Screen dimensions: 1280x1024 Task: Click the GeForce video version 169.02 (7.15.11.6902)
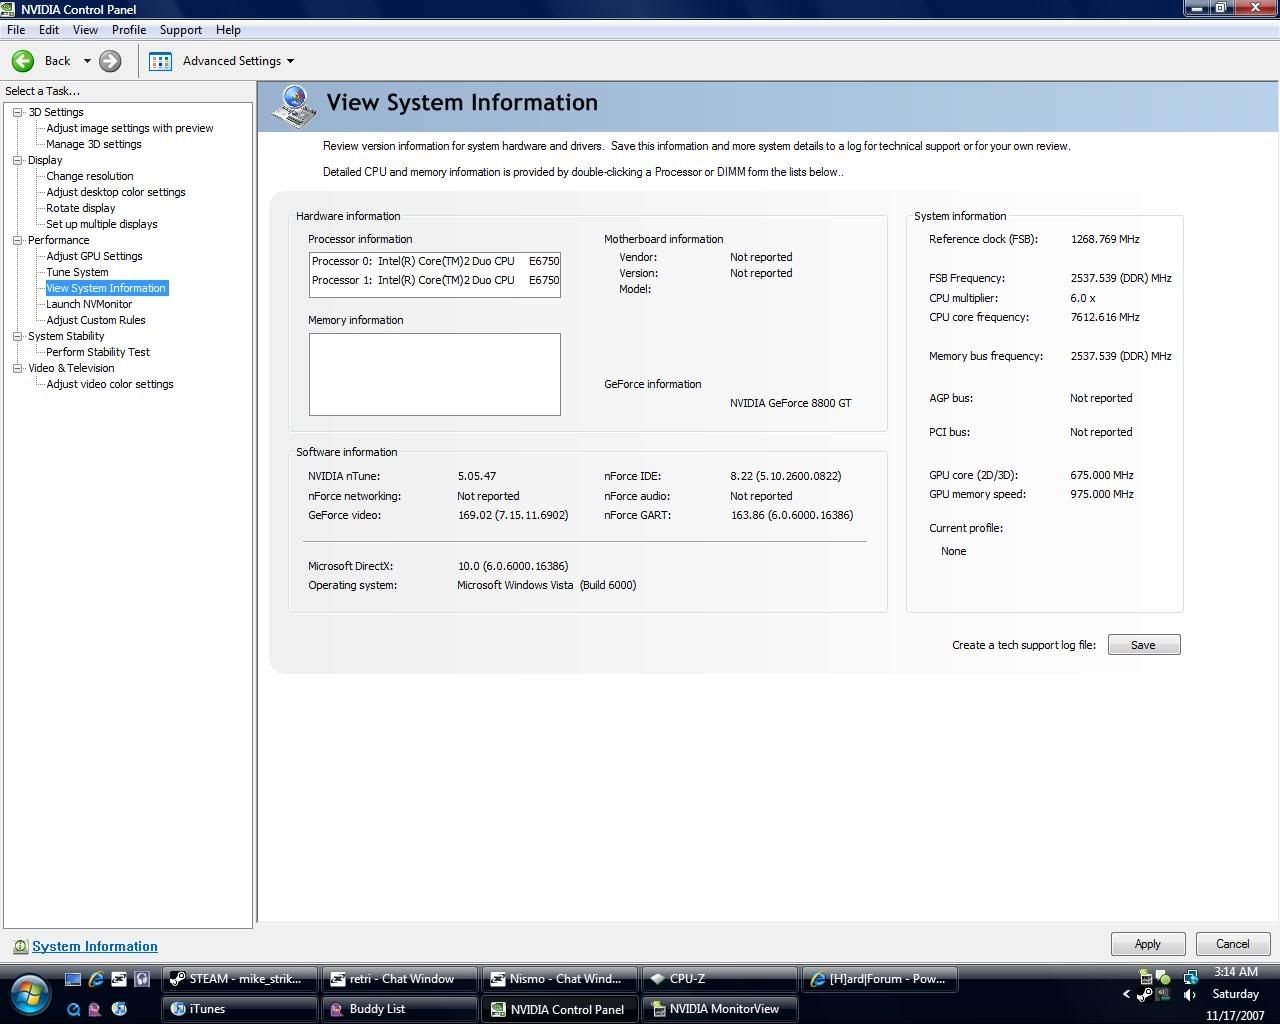click(x=513, y=515)
